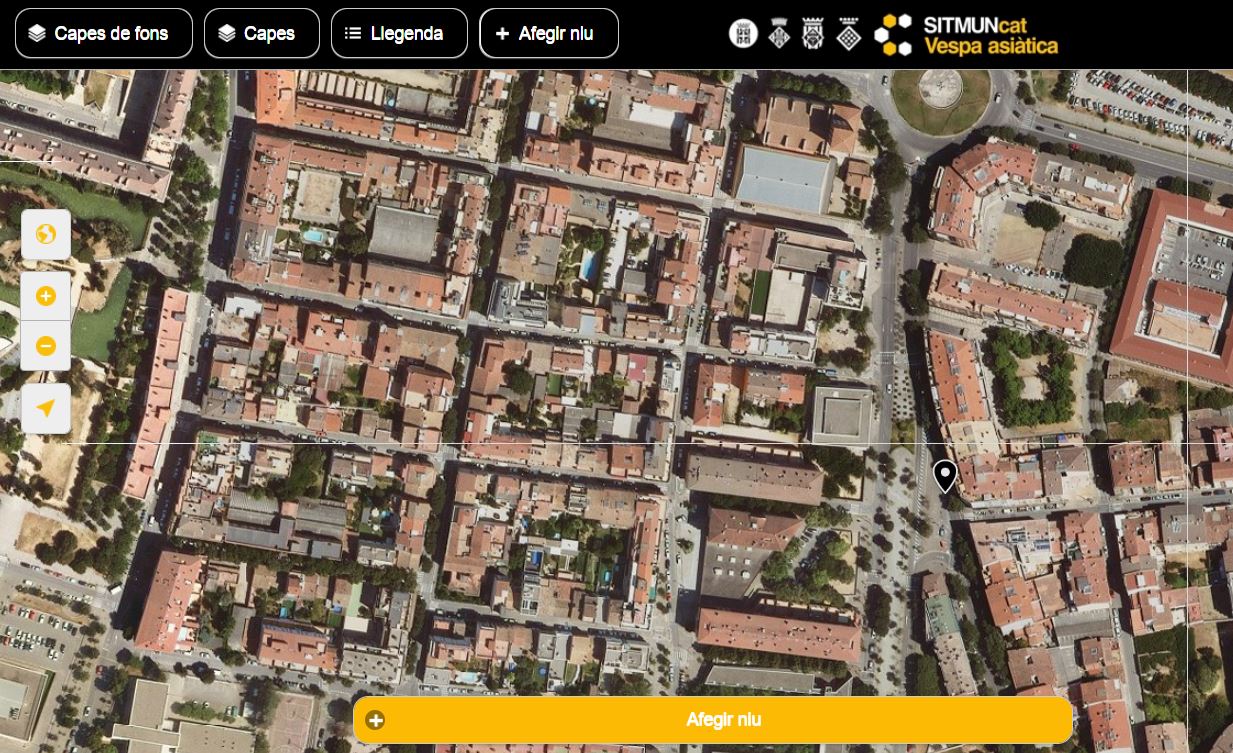The image size is (1233, 753).
Task: Zoom out with the minus button
Action: (46, 346)
